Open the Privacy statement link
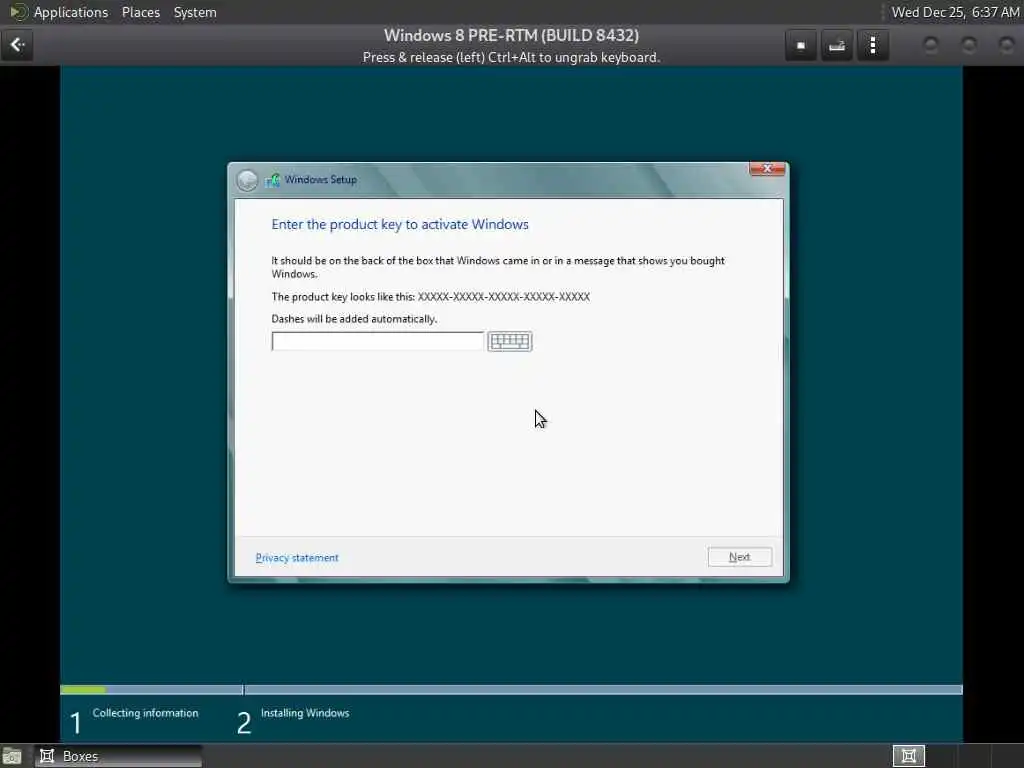This screenshot has width=1024, height=768. pyautogui.click(x=296, y=558)
